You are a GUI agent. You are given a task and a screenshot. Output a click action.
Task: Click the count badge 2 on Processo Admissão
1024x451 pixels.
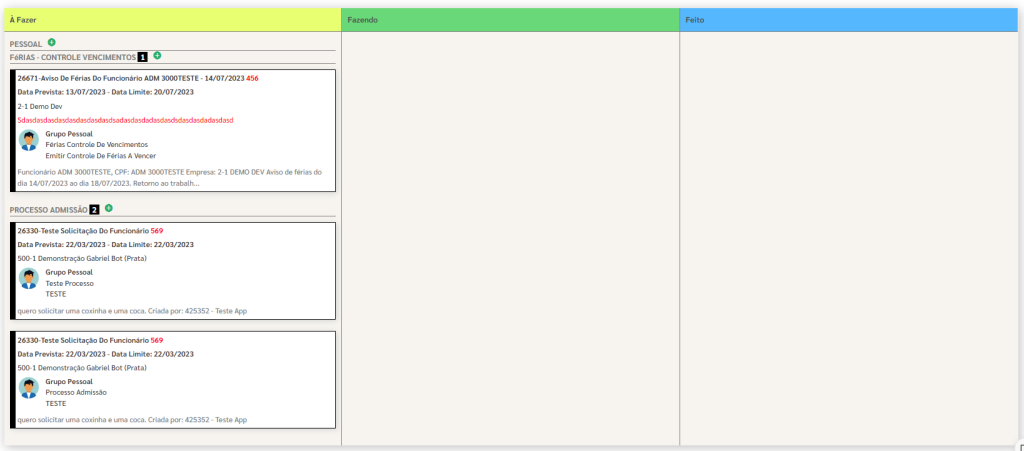click(95, 210)
